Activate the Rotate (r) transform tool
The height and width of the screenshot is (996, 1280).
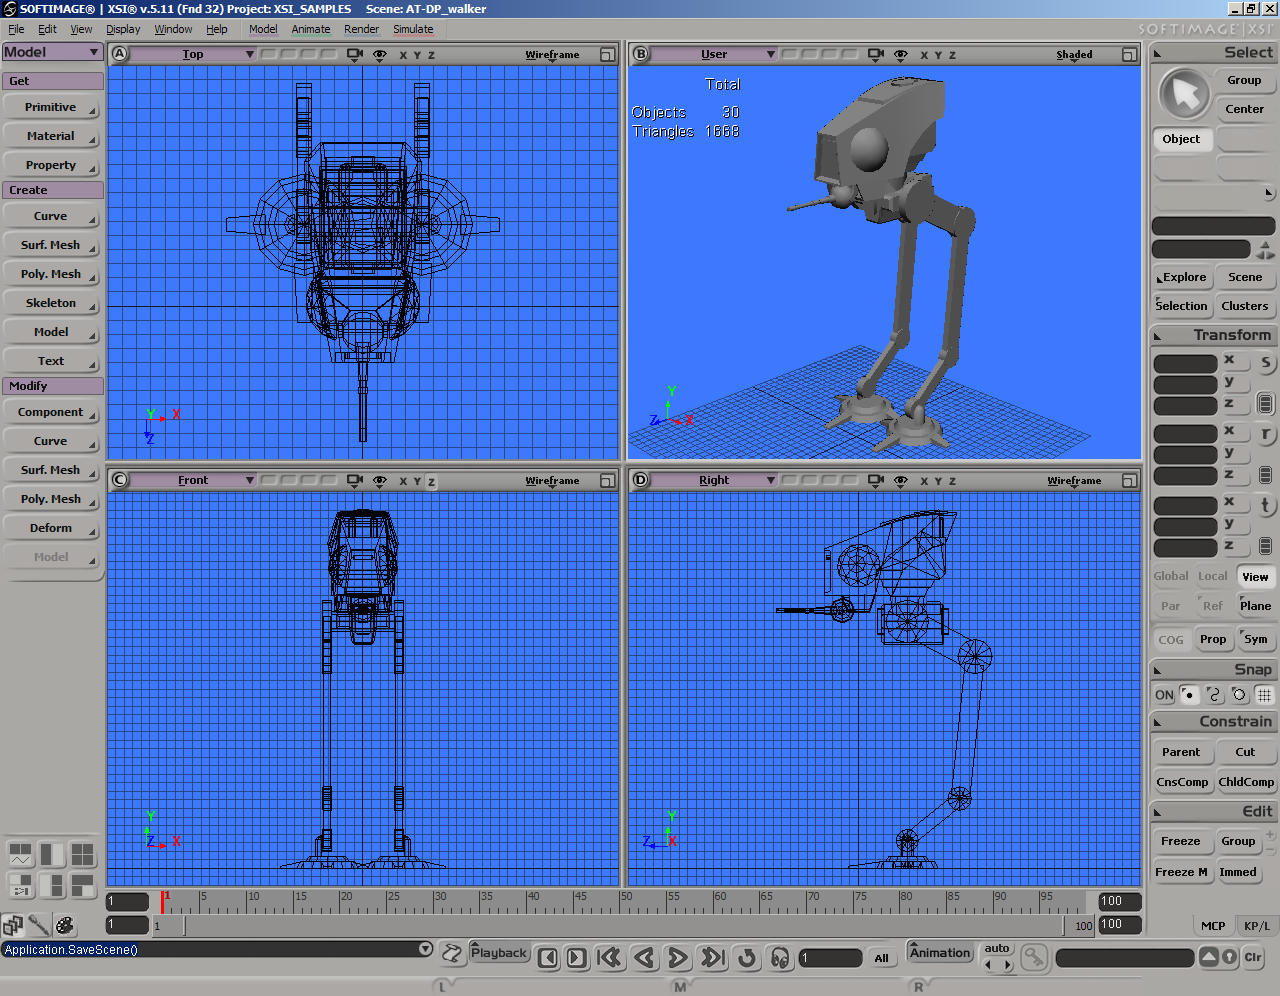(x=1265, y=434)
